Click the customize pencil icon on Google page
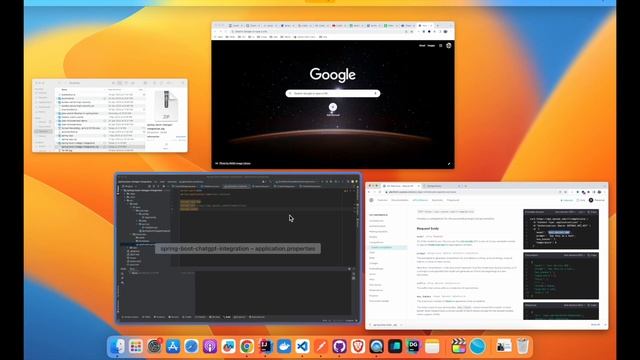 point(449,164)
